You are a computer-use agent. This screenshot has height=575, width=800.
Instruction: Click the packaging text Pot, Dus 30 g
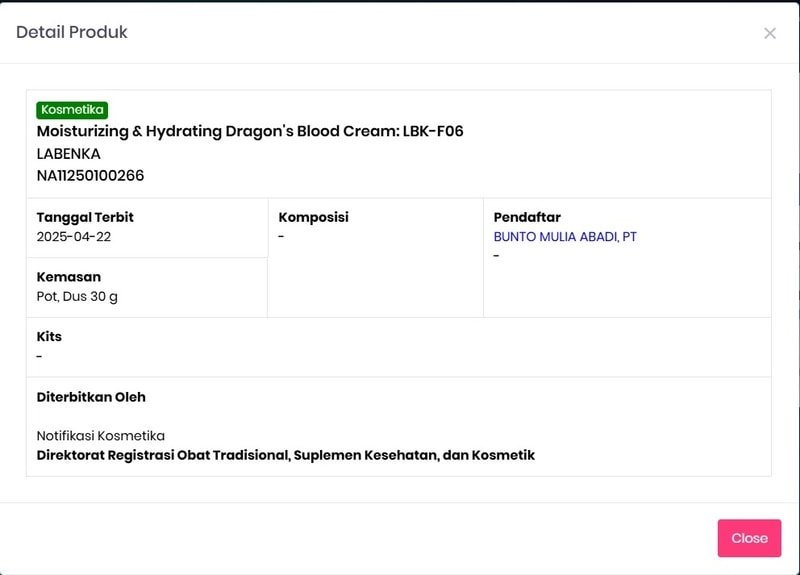coord(77,297)
